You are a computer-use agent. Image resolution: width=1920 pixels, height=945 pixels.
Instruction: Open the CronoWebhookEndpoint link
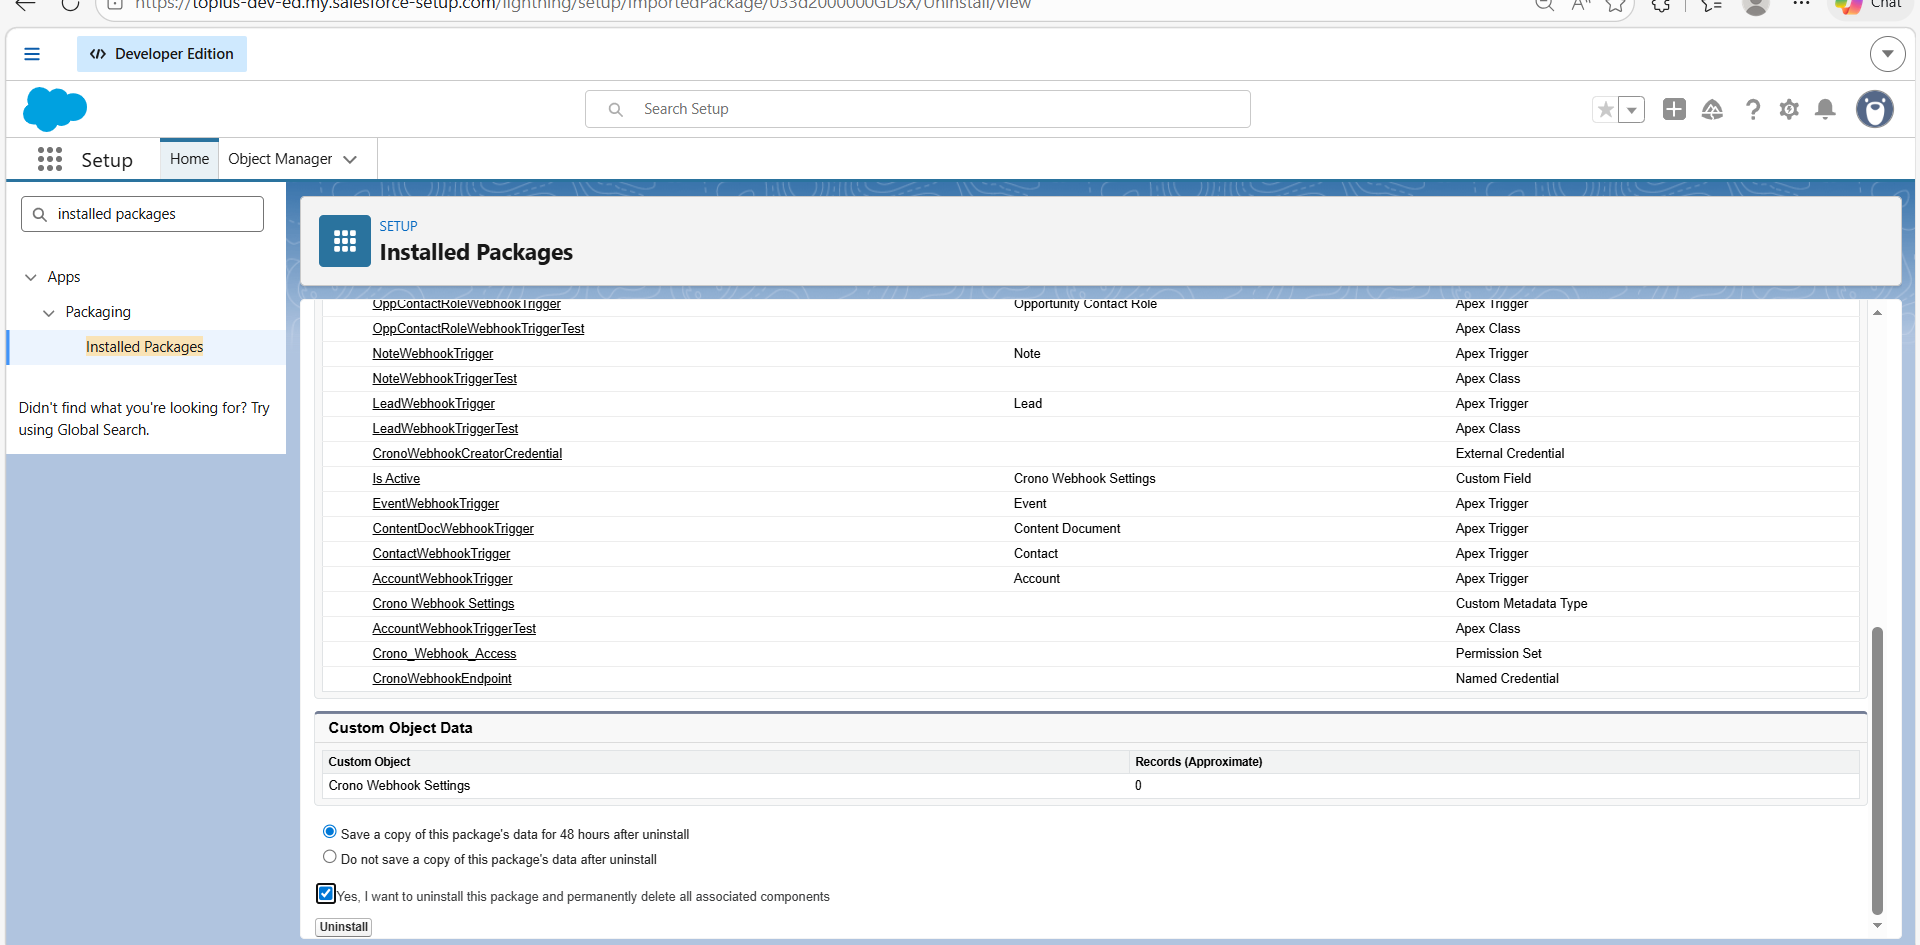point(442,679)
